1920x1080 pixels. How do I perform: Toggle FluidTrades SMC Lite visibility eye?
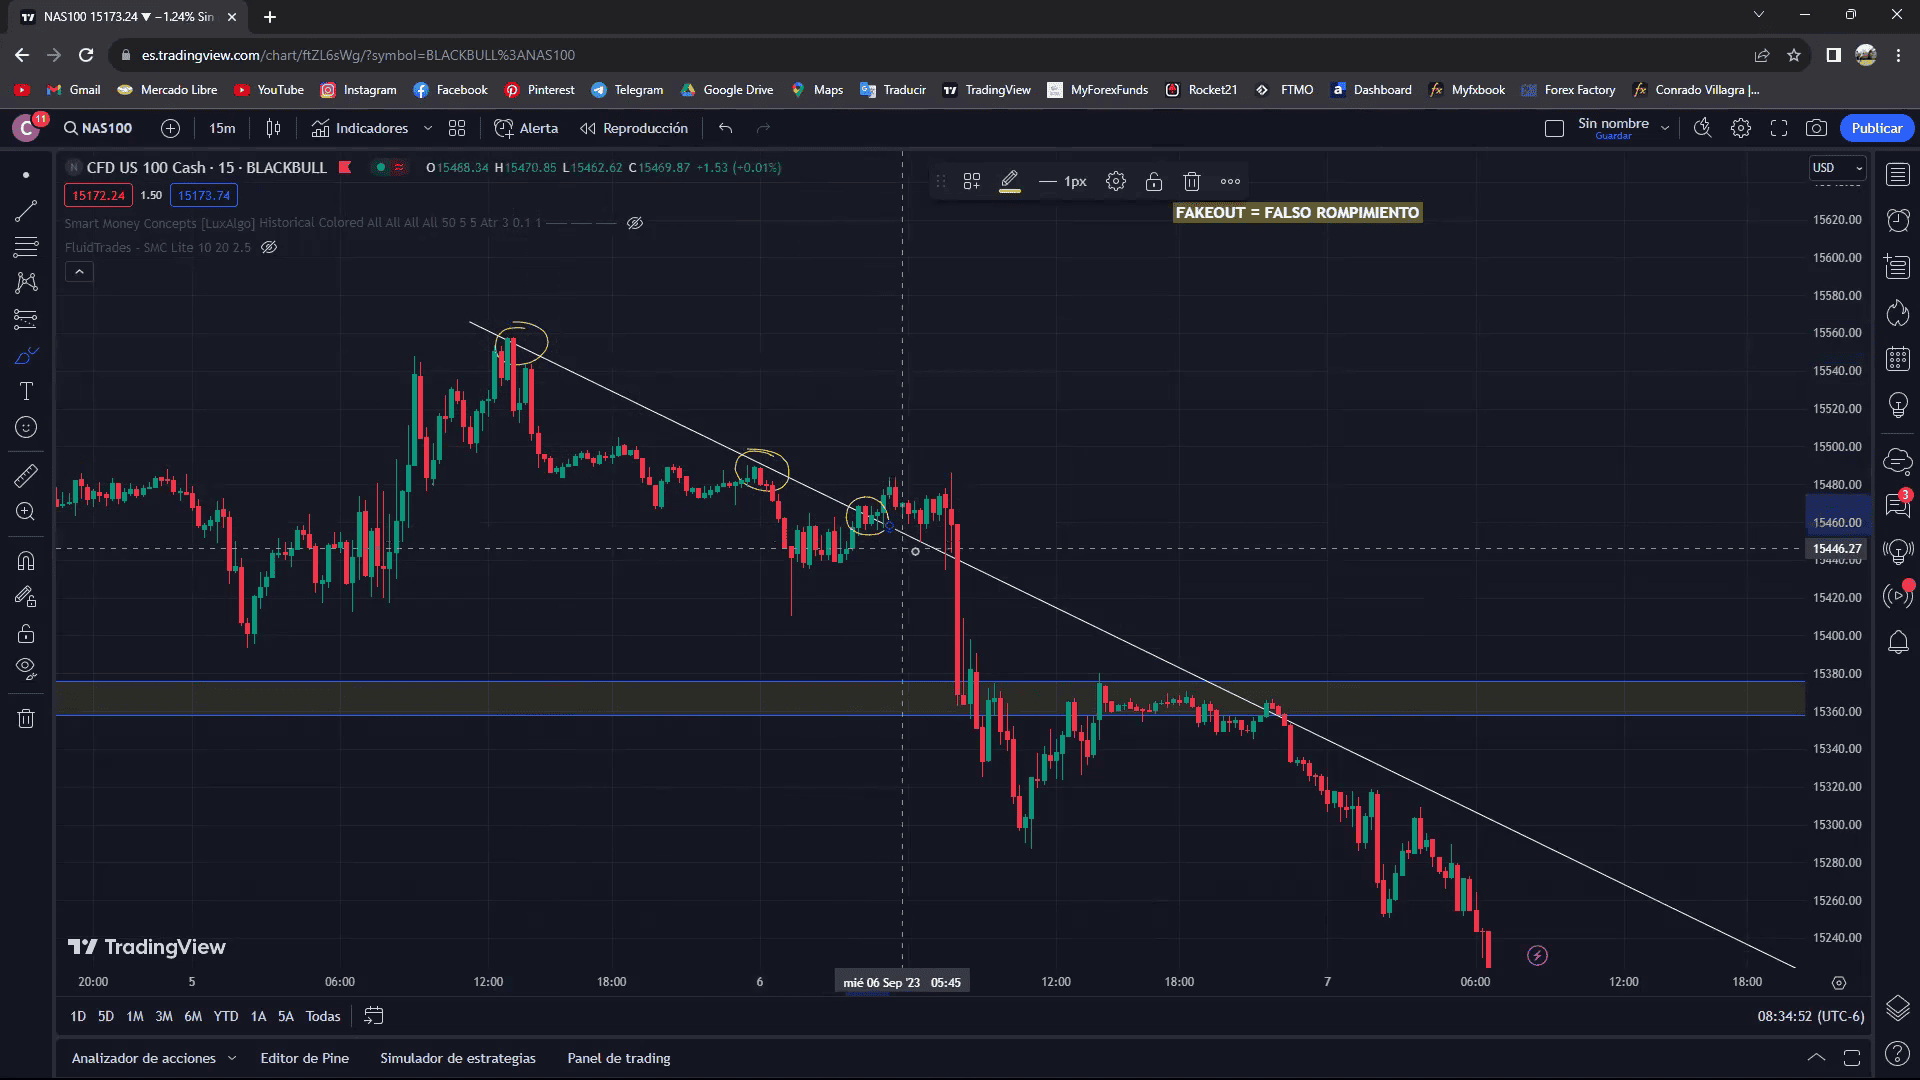coord(269,247)
